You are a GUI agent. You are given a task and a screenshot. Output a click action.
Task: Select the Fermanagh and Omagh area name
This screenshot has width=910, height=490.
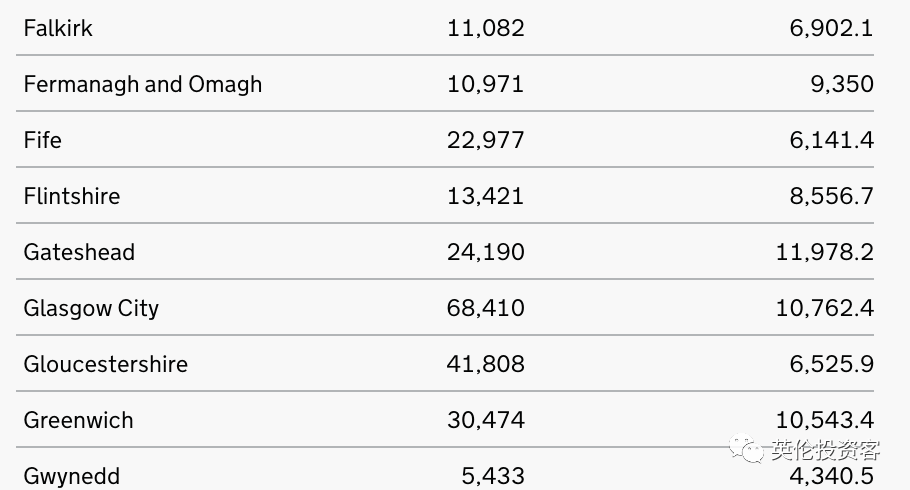click(143, 85)
